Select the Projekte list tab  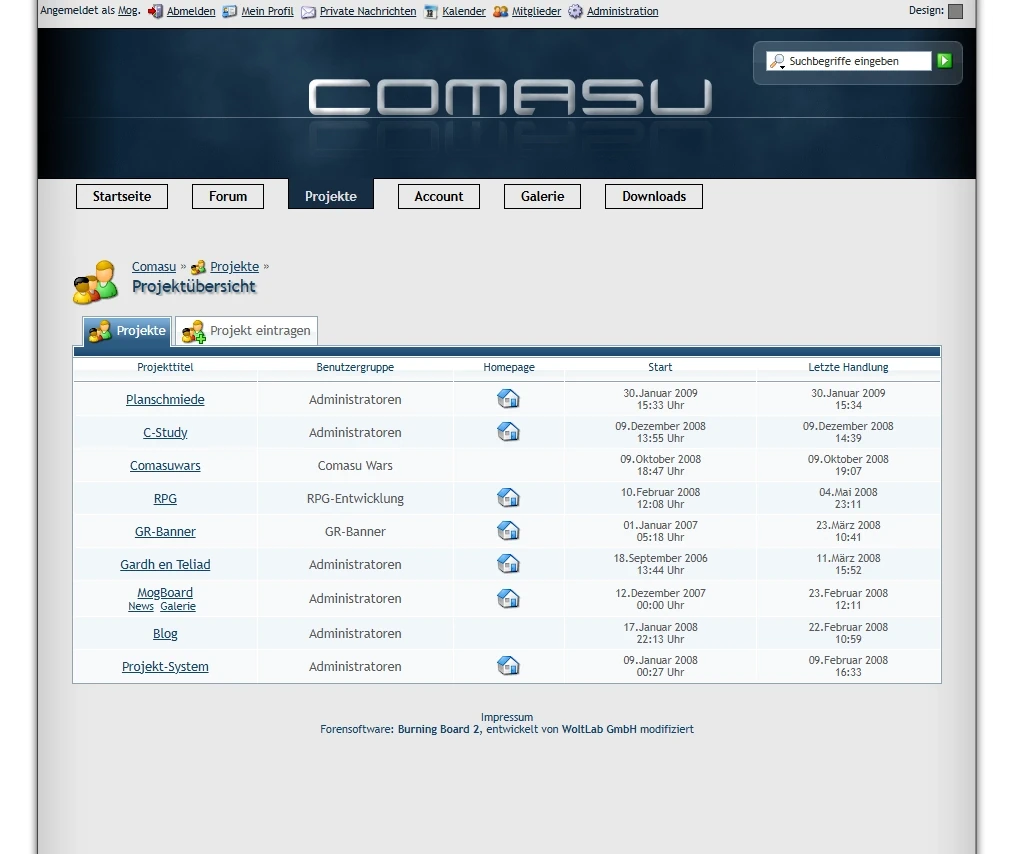(127, 331)
